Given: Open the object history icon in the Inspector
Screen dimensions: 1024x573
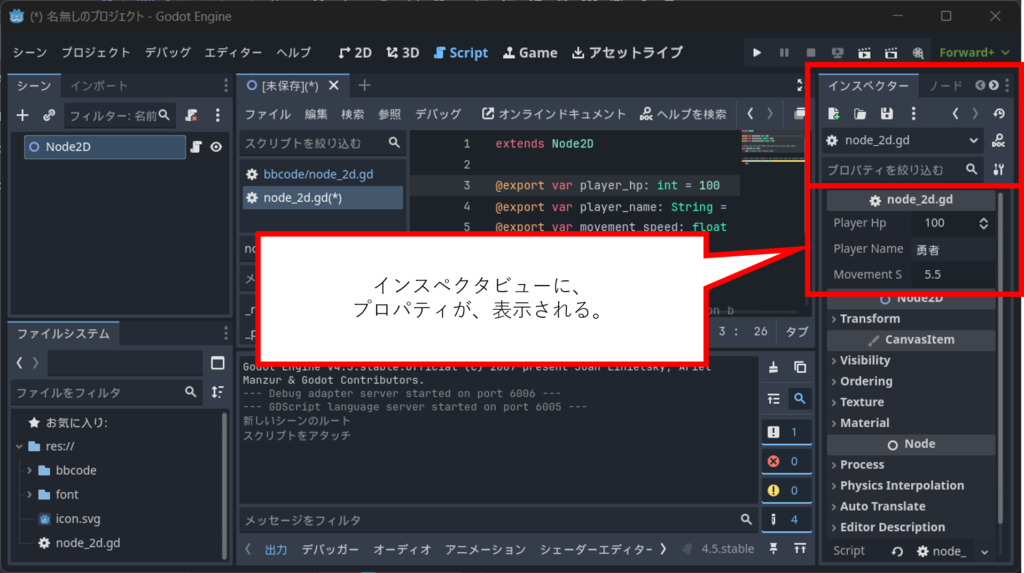Looking at the screenshot, I should pos(998,114).
